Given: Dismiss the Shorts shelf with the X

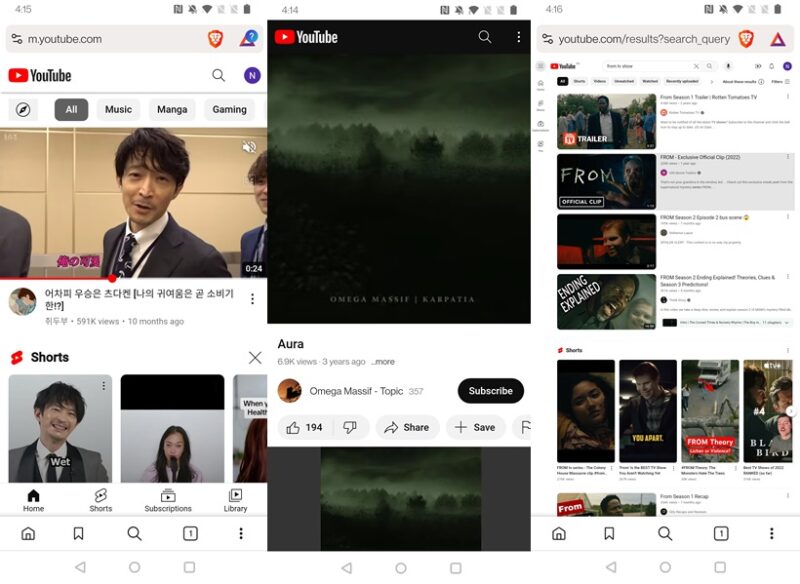Looking at the screenshot, I should coord(255,357).
